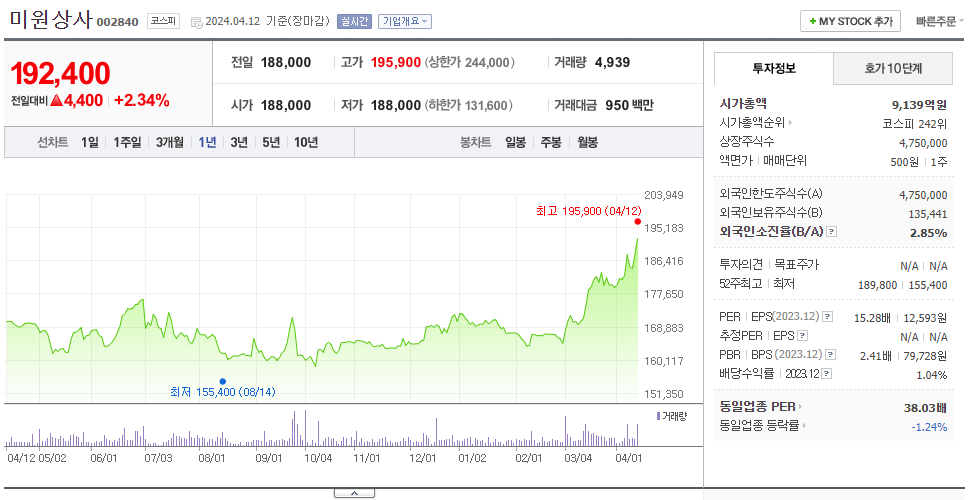The image size is (968, 500).
Task: Click red 최고 point marker on chart
Action: point(638,222)
